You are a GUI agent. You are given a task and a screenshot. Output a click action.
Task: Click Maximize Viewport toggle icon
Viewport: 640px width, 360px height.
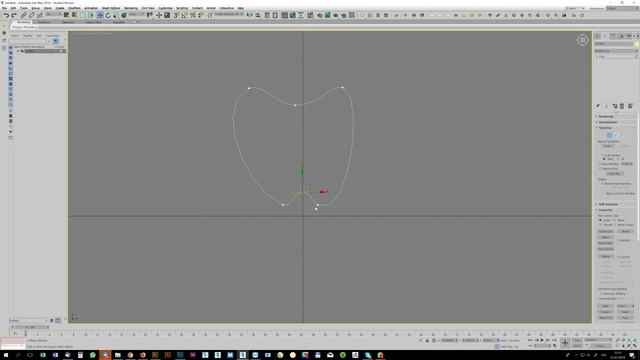pos(630,345)
